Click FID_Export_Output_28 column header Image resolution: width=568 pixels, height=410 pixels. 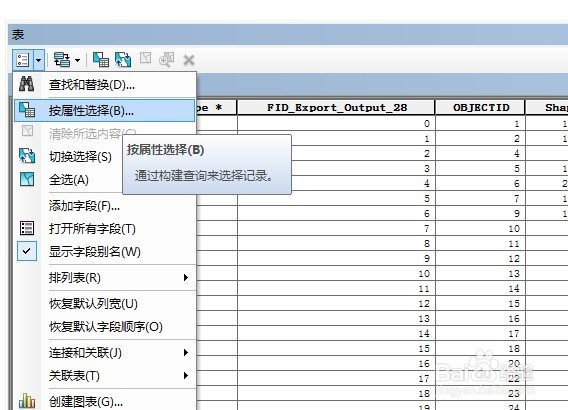click(x=336, y=108)
